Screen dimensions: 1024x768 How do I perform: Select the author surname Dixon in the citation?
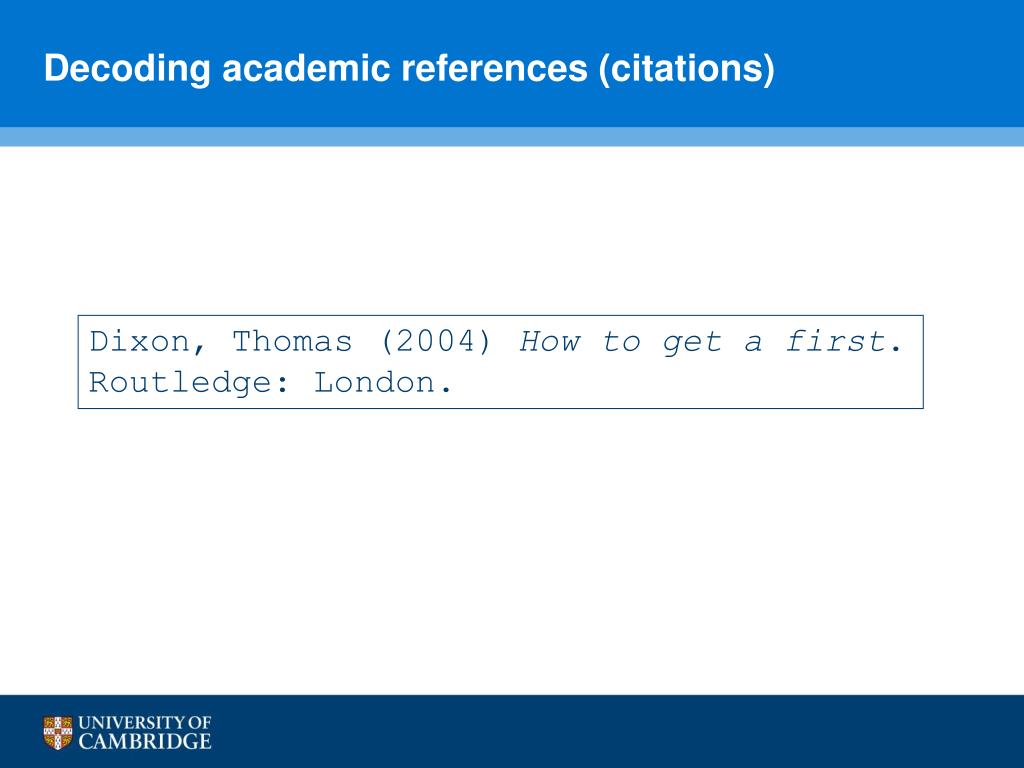tap(140, 342)
